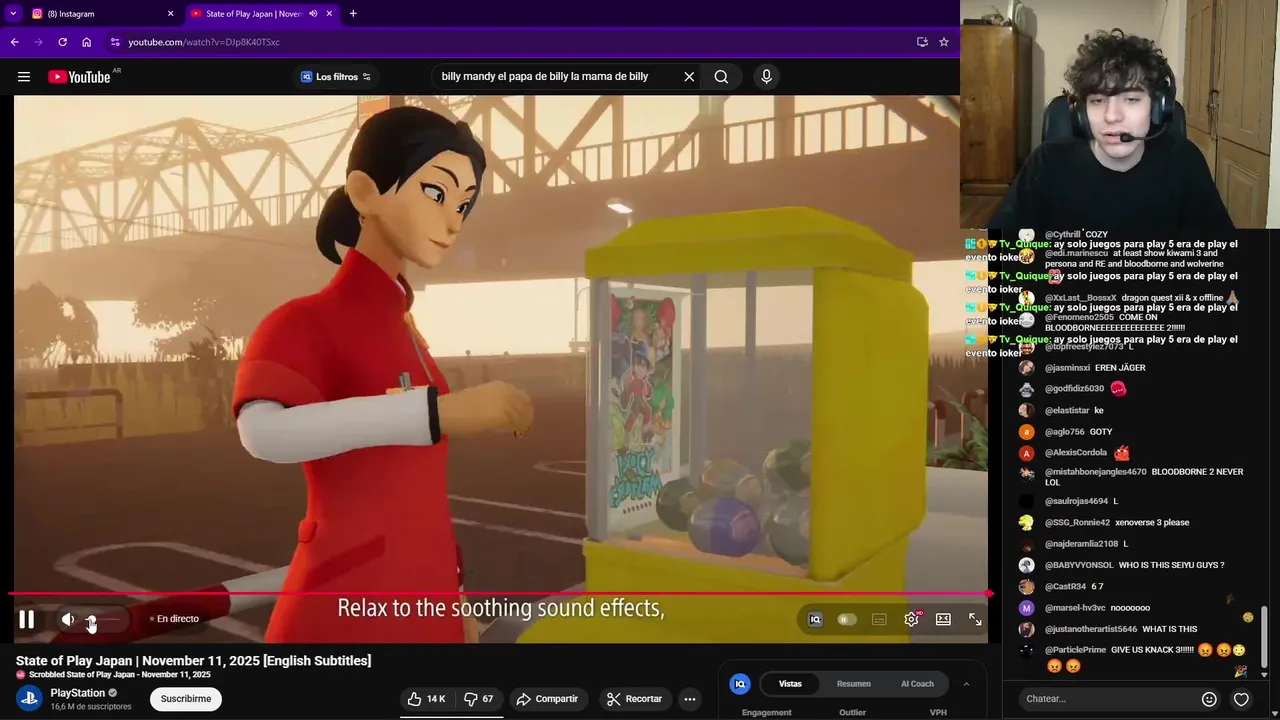1280x720 pixels.
Task: Clip the video with Recortar
Action: tap(634, 699)
